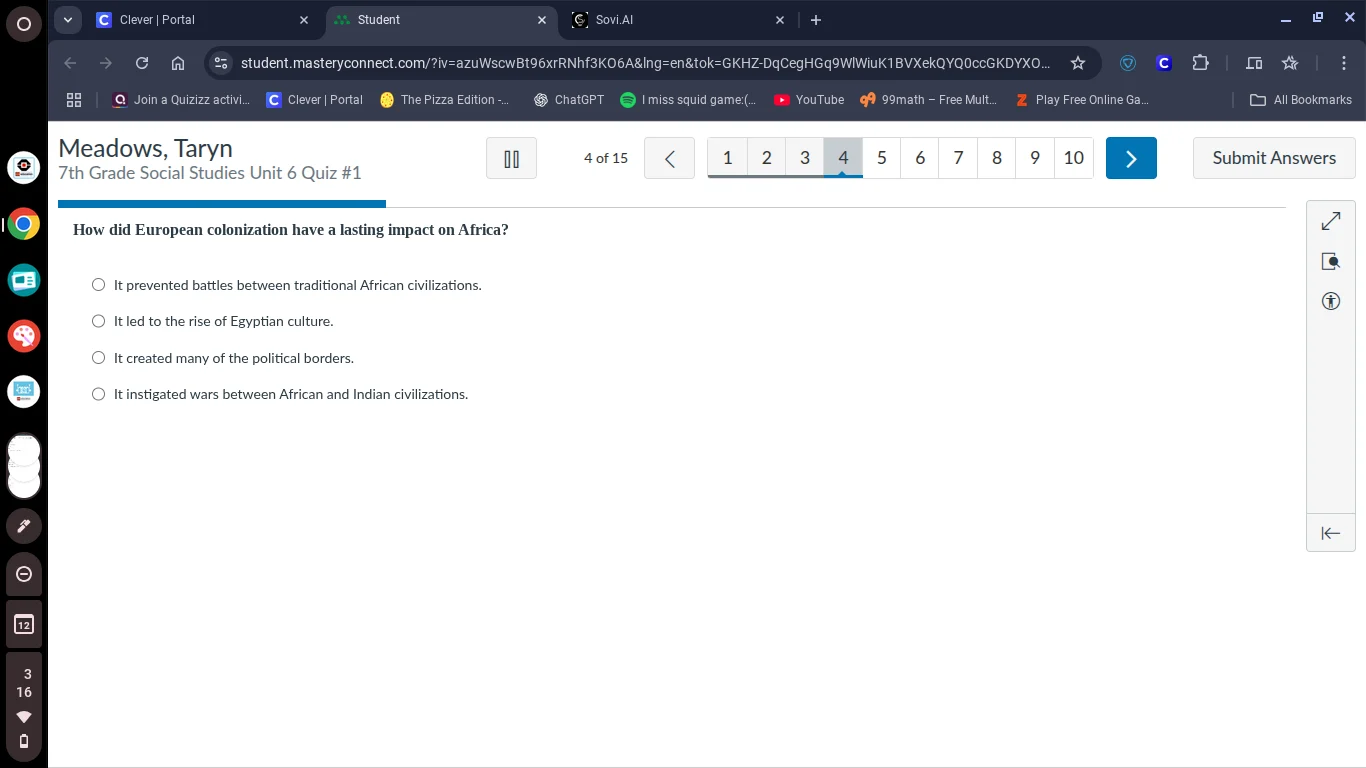The image size is (1366, 768).
Task: Bookmark this page with the star icon
Action: coord(1077,63)
